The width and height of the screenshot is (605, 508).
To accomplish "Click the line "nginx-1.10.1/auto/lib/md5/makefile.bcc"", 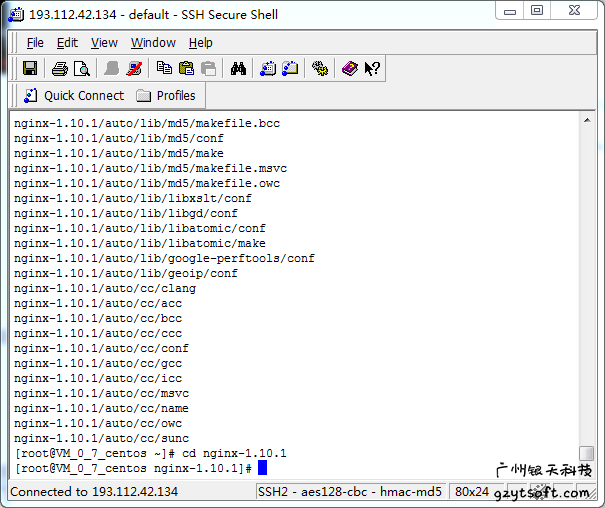I will [147, 123].
